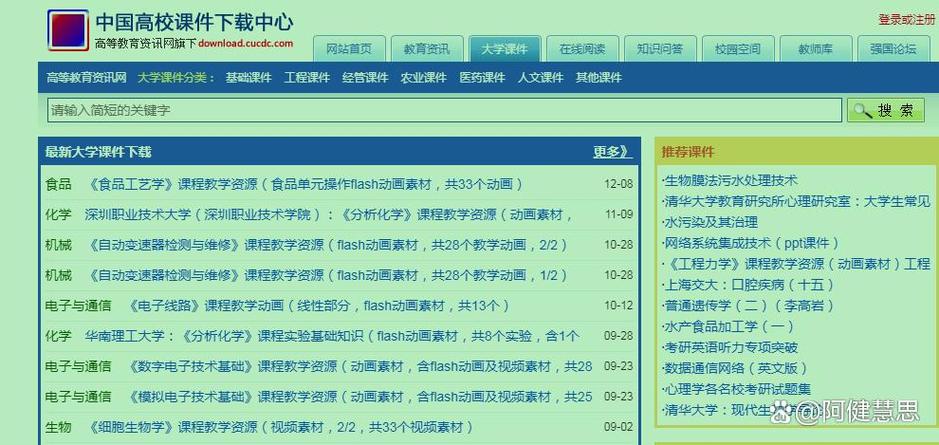Open 自动变速器检测与维修 link ending 2/2
Viewport: 939px width, 445px height.
[x=326, y=246]
